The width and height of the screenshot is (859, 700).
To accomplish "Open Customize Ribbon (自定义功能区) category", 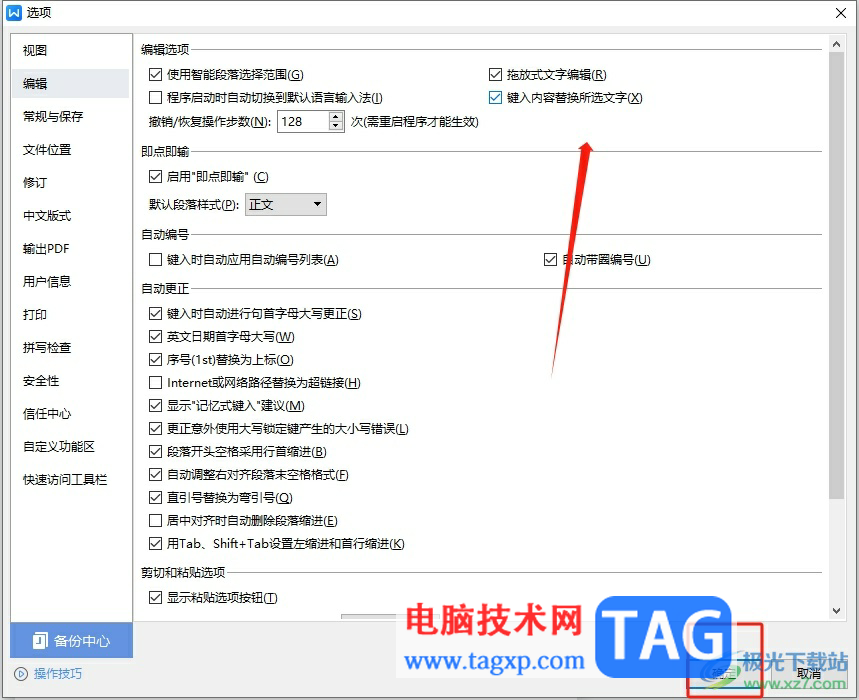I will tap(70, 446).
